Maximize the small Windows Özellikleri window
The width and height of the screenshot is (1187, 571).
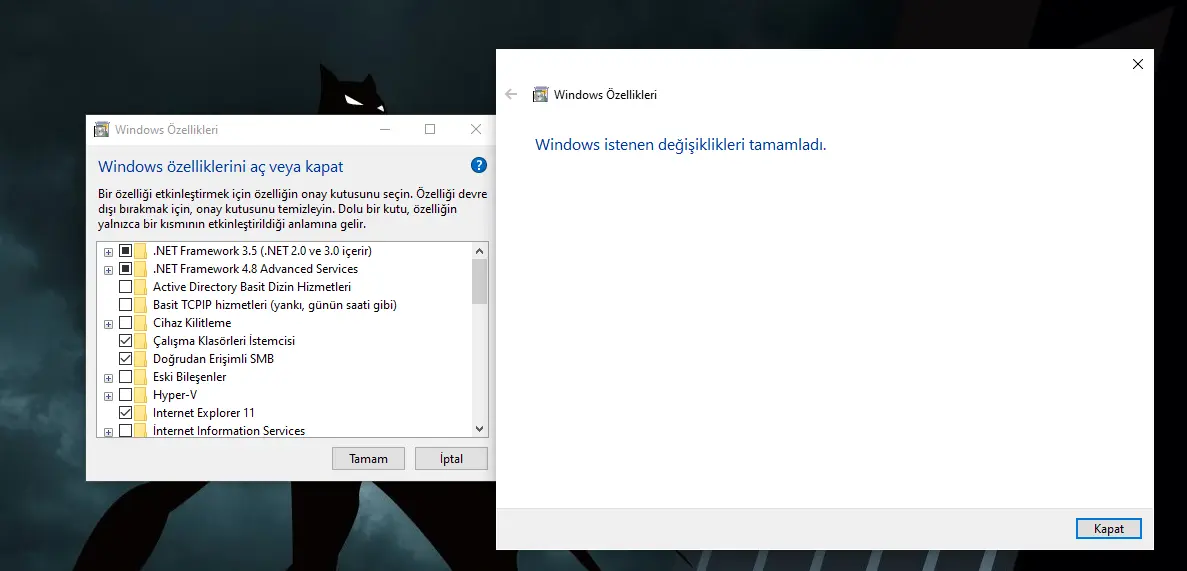tap(430, 129)
